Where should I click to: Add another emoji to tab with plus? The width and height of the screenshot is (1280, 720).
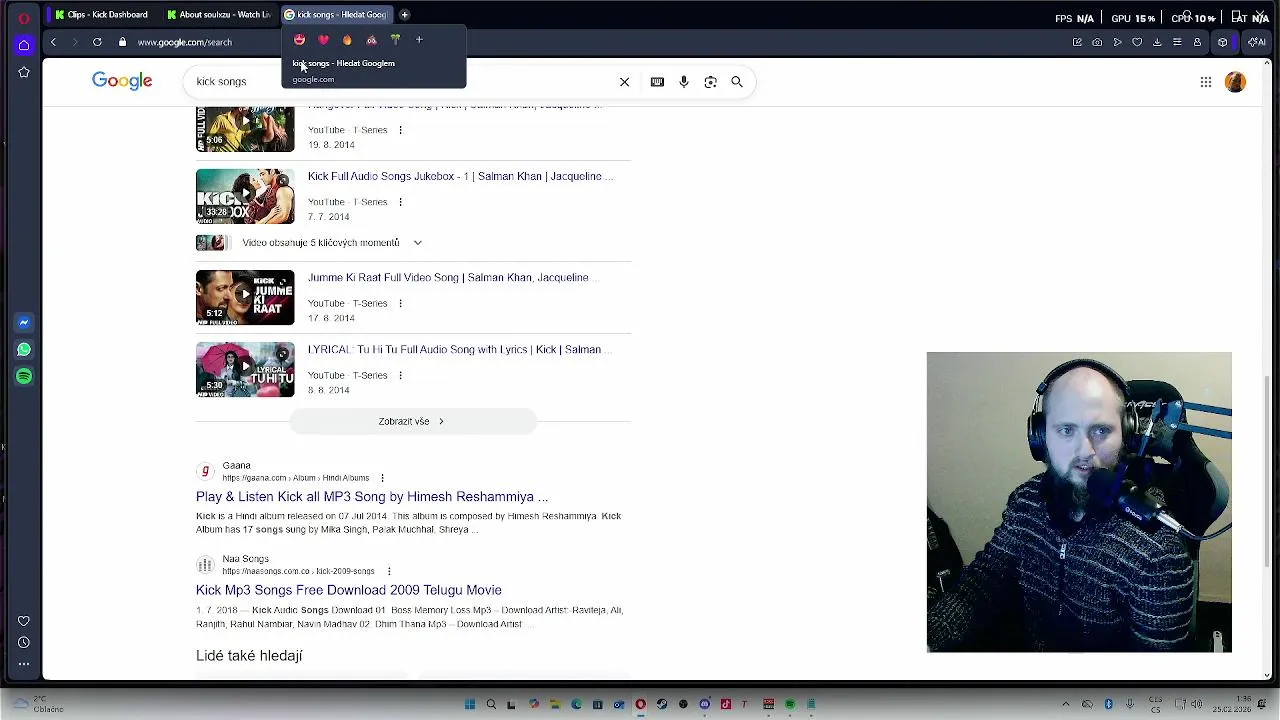(419, 40)
